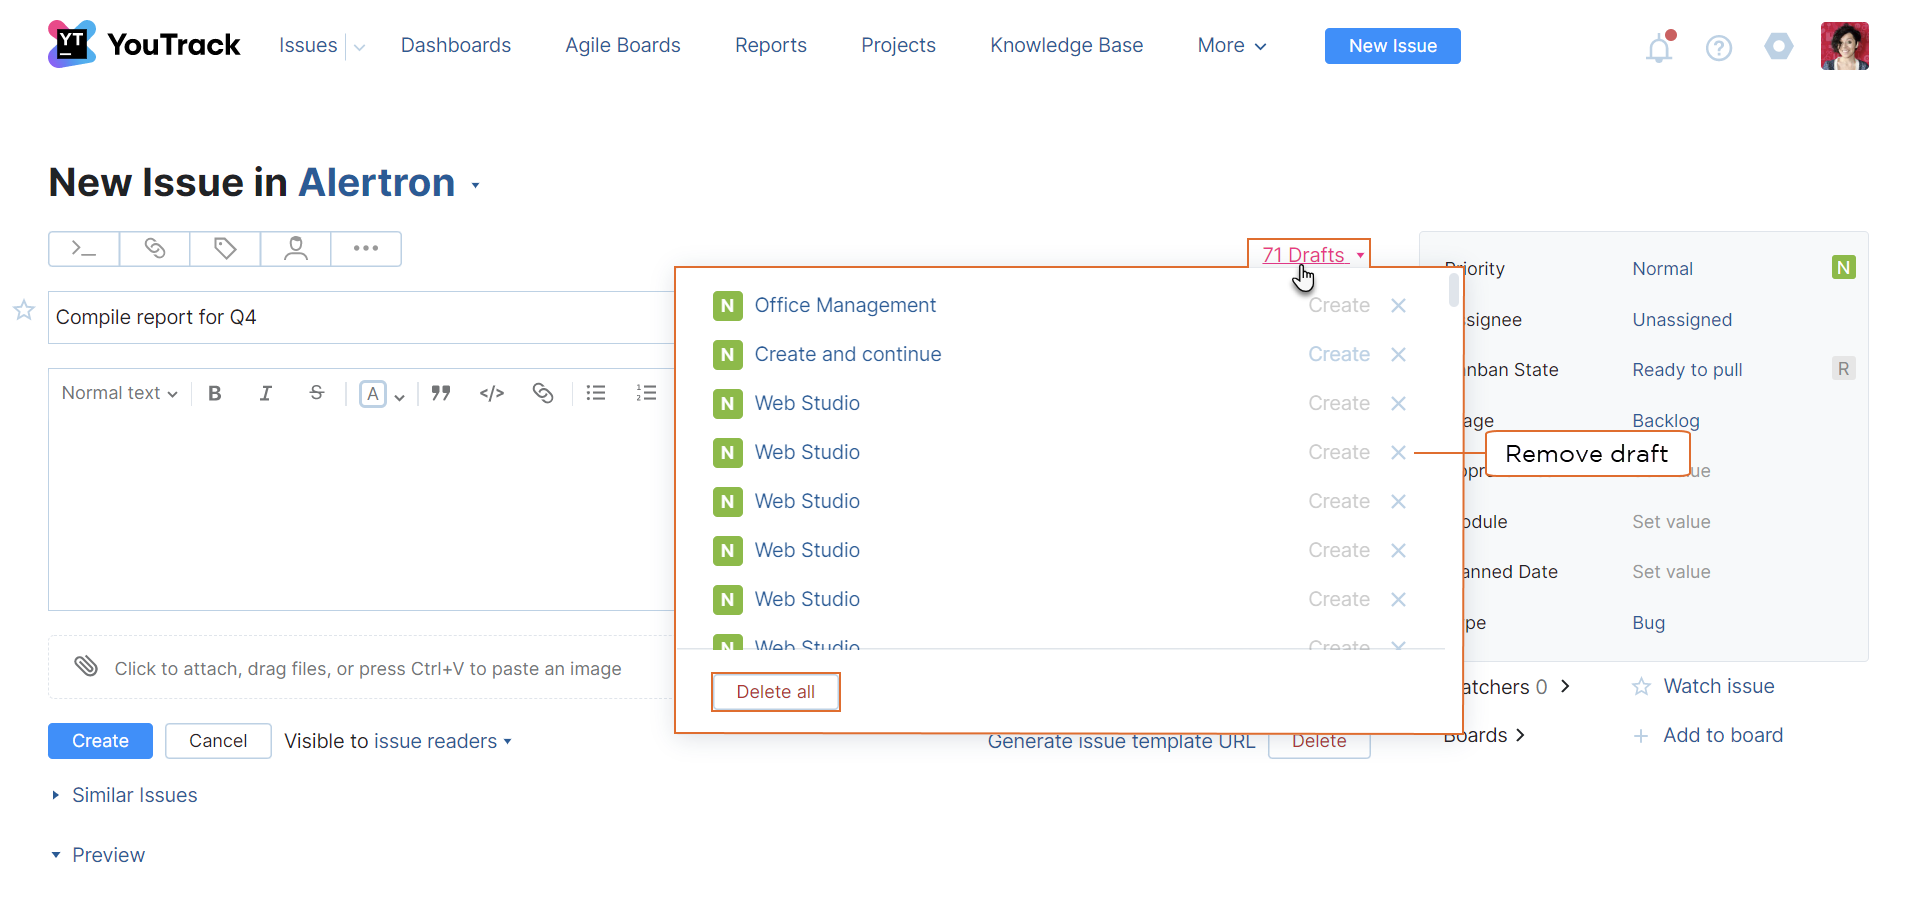Screen dimensions: 1917x914
Task: Toggle bold text formatting
Action: pyautogui.click(x=214, y=393)
